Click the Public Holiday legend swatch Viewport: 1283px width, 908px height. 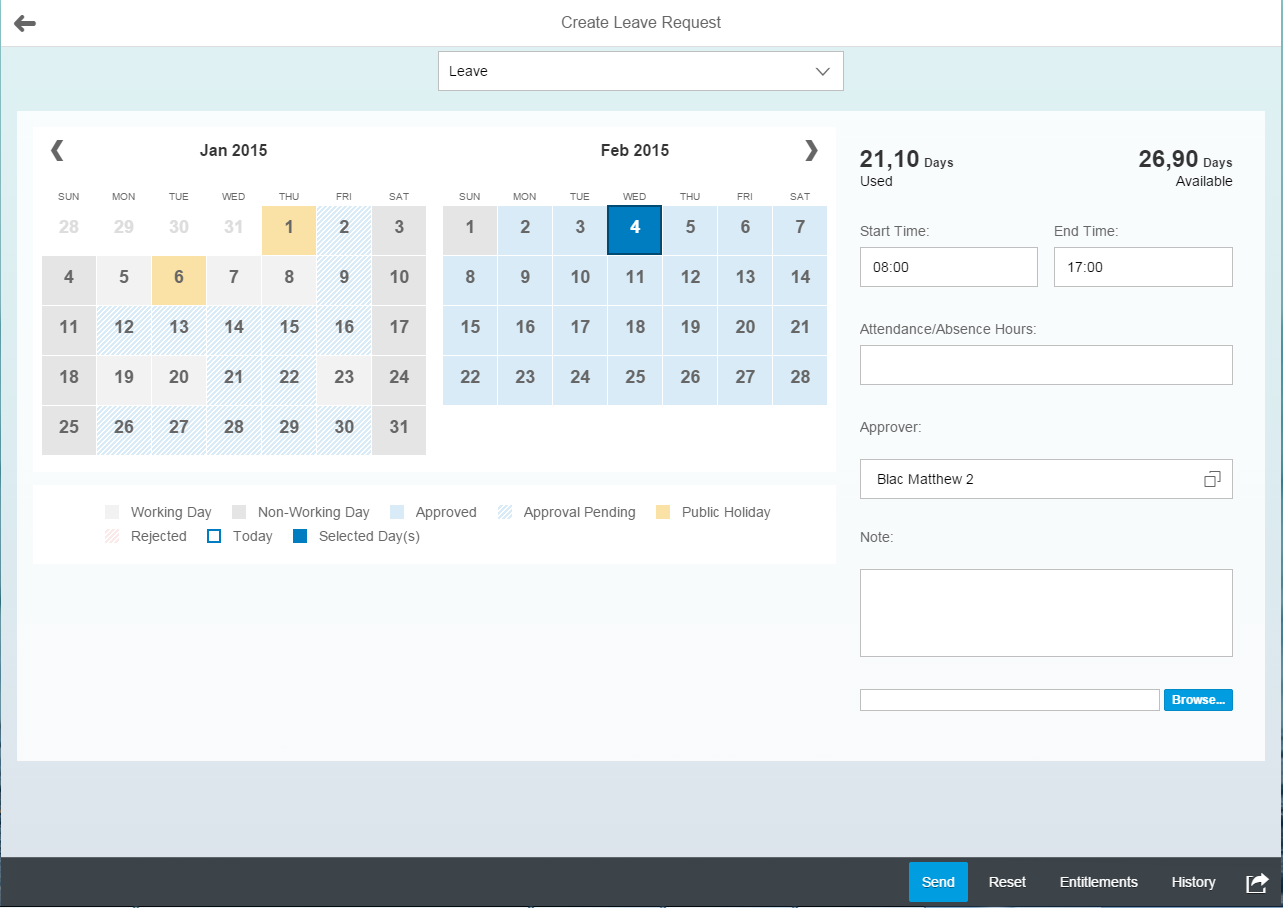coord(663,512)
